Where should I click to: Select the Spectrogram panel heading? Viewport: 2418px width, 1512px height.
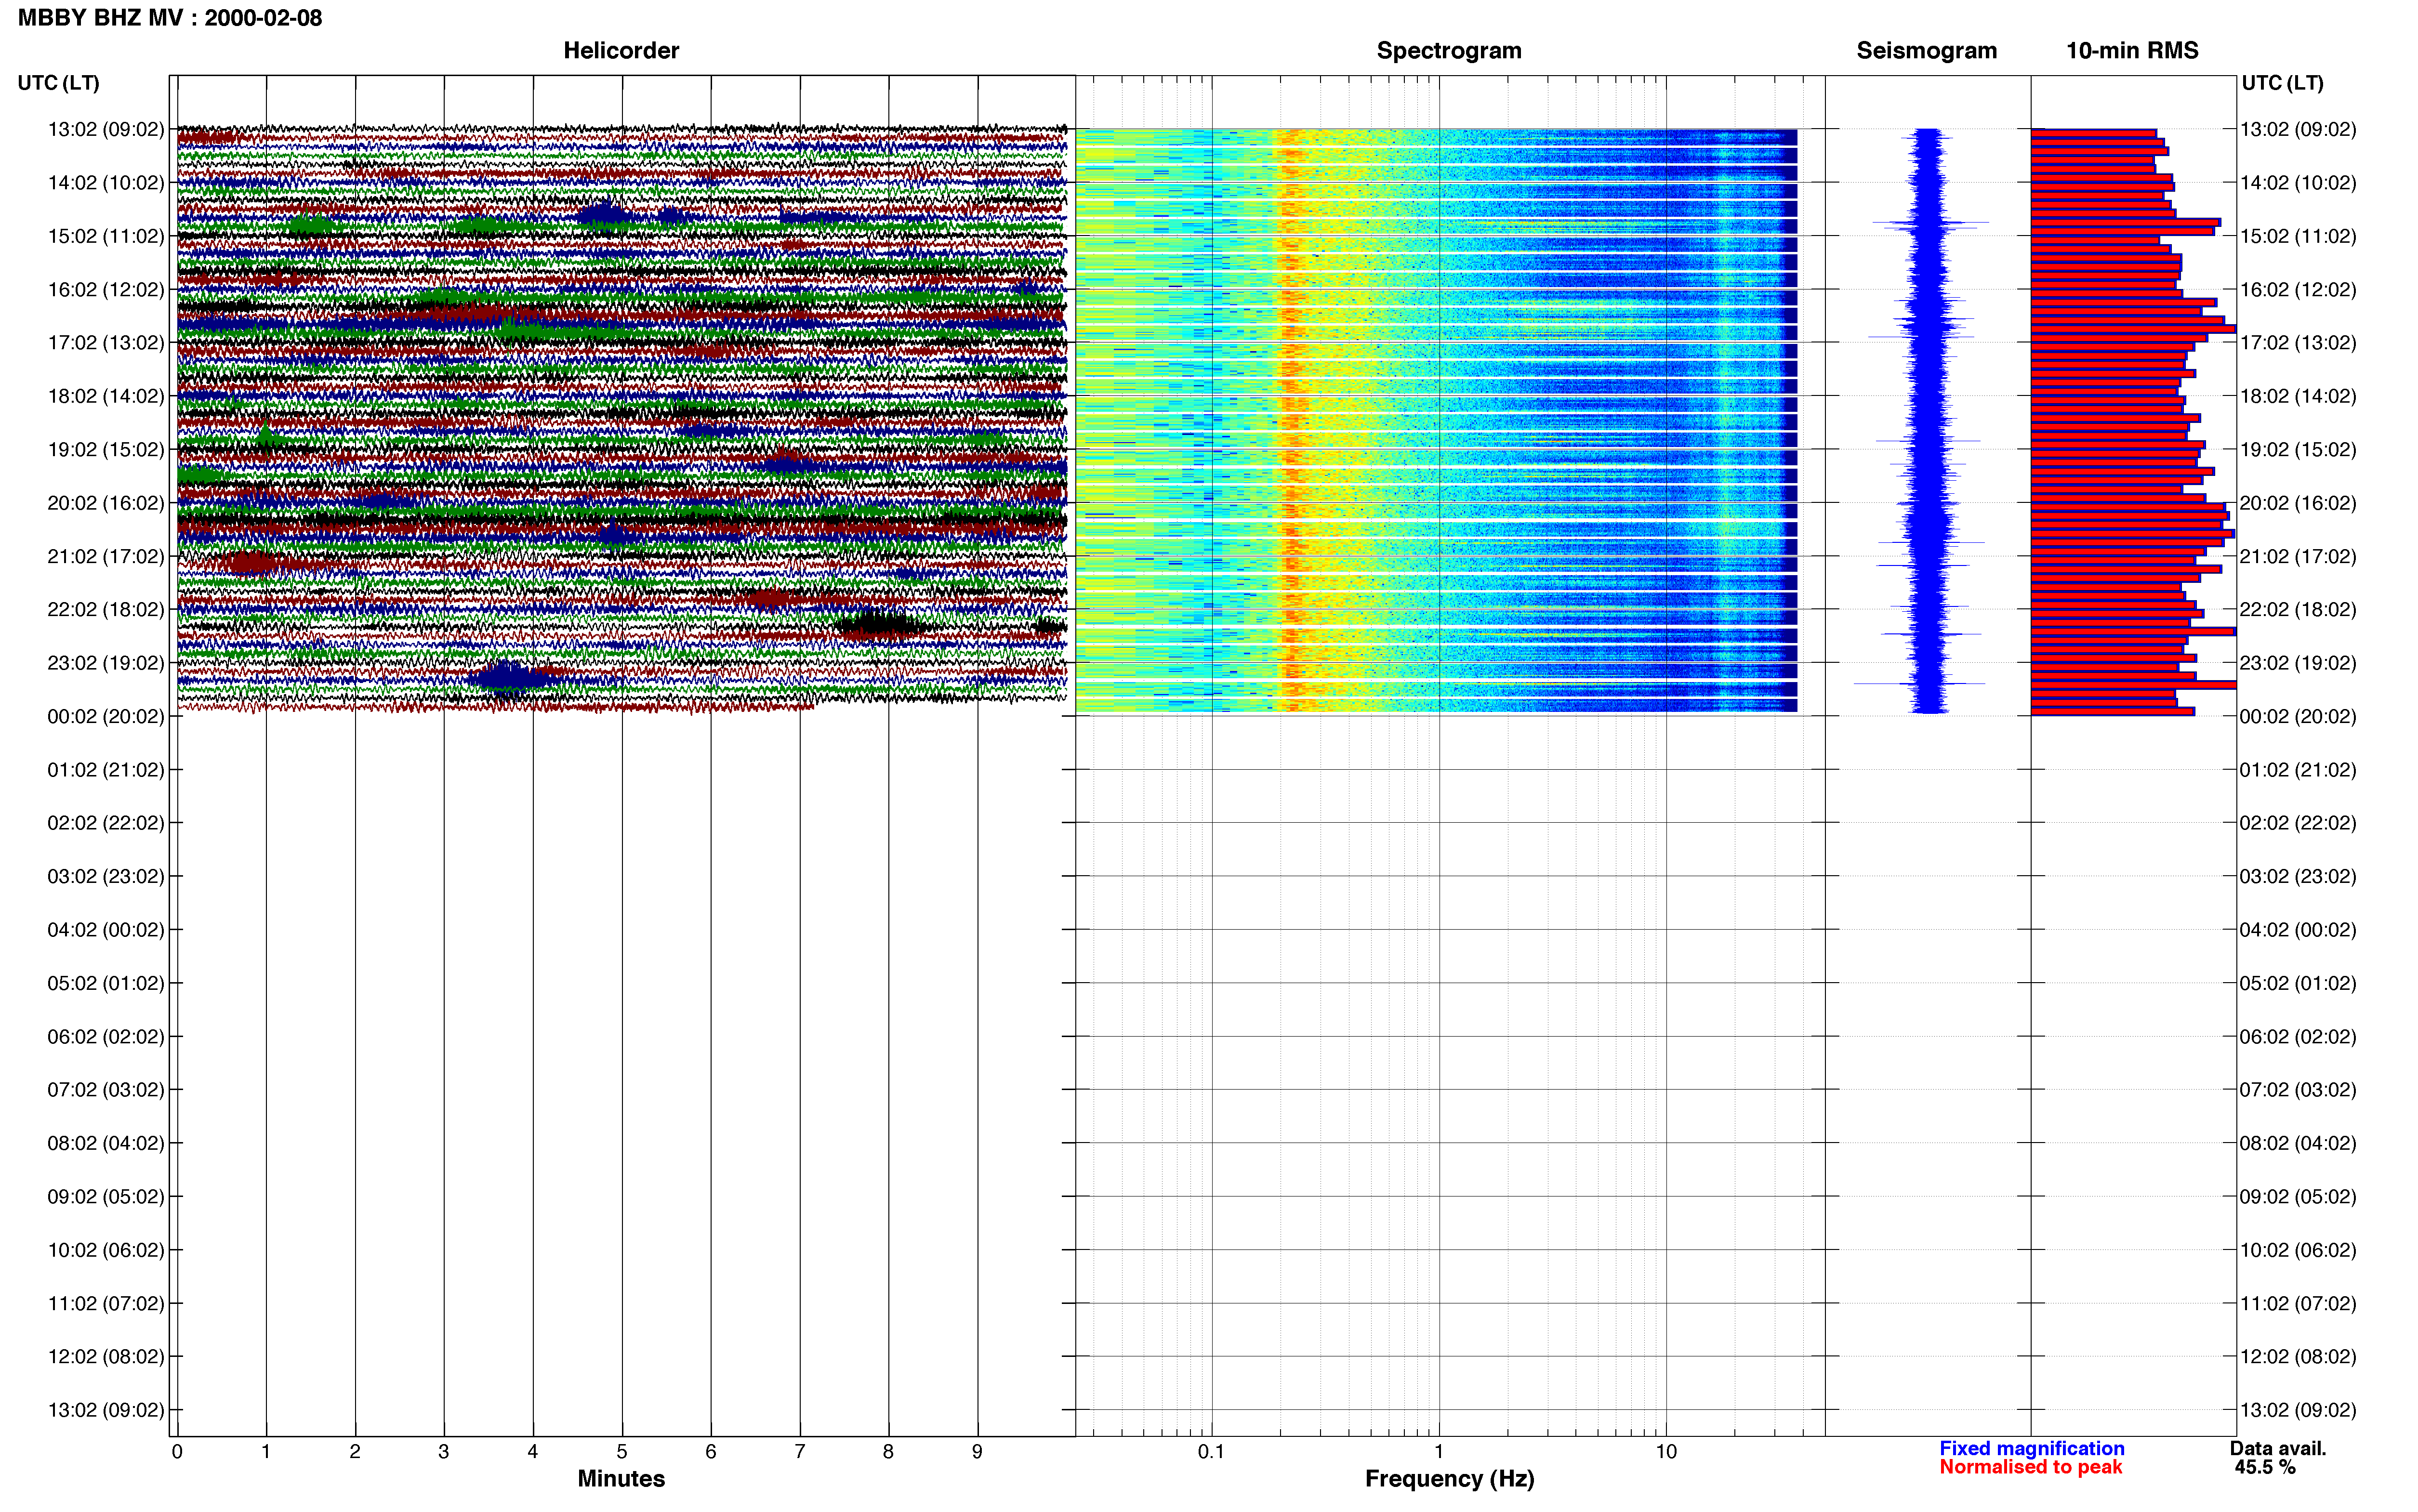(1449, 51)
